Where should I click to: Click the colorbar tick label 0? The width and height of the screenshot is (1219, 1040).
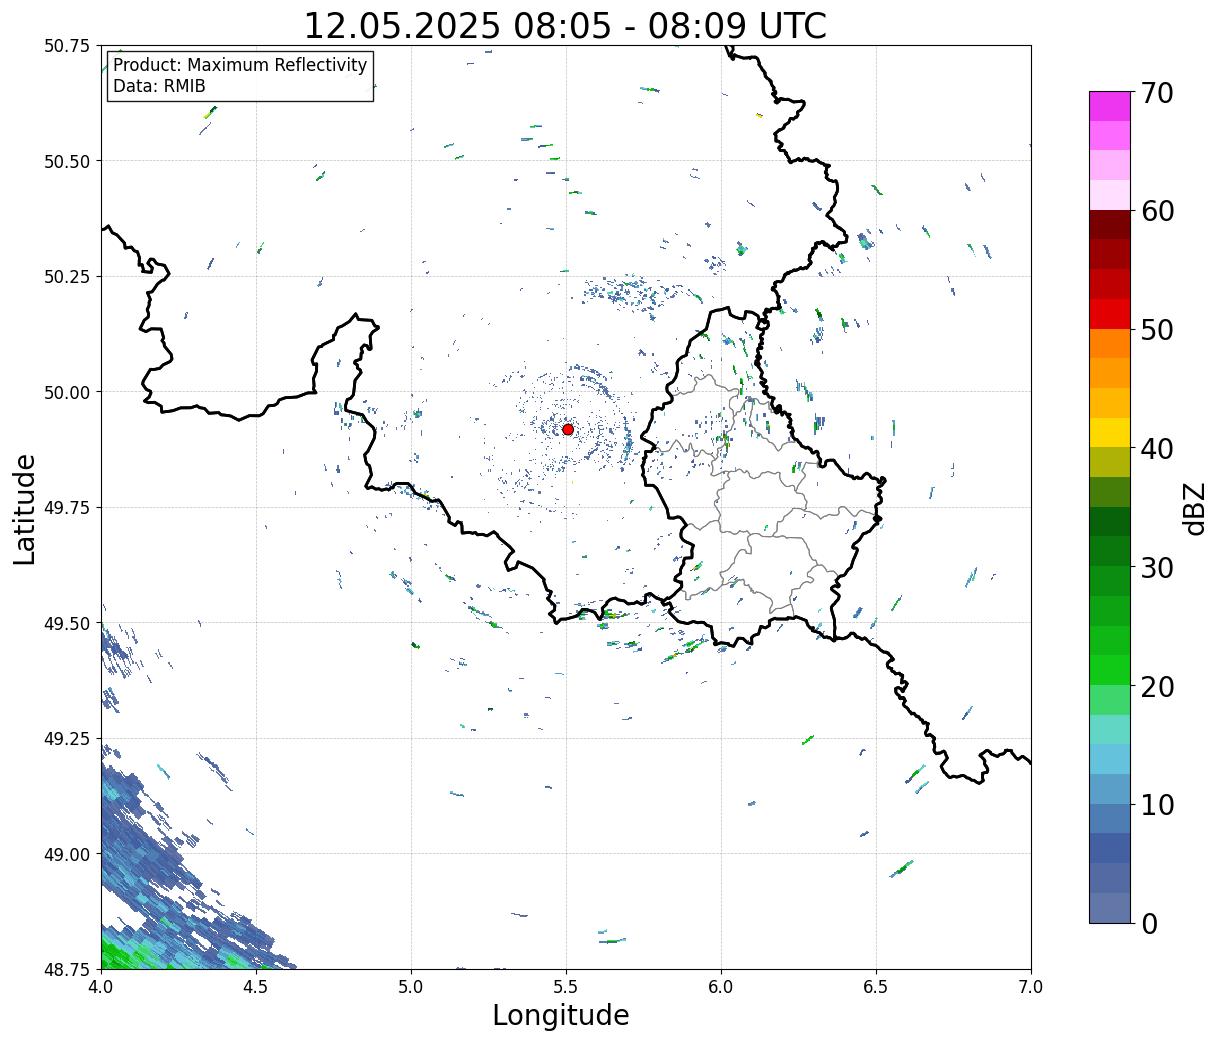pos(1149,923)
